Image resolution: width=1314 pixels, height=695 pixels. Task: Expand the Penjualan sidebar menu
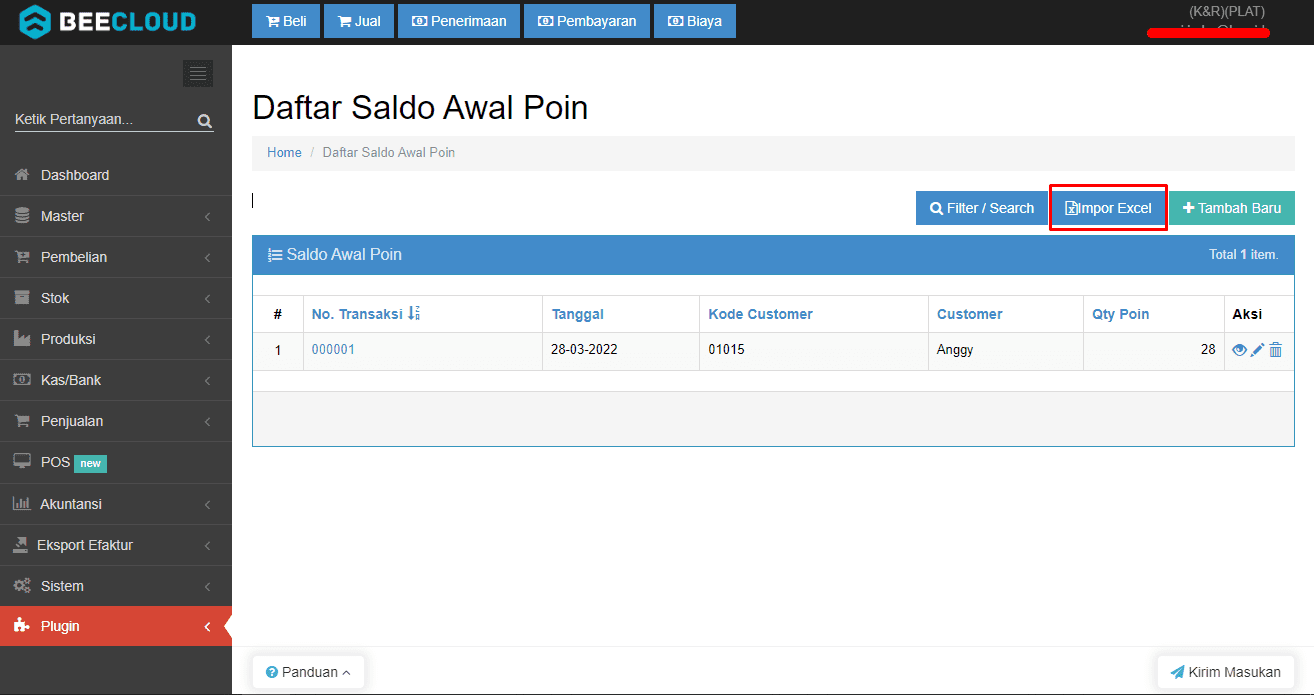click(x=72, y=421)
